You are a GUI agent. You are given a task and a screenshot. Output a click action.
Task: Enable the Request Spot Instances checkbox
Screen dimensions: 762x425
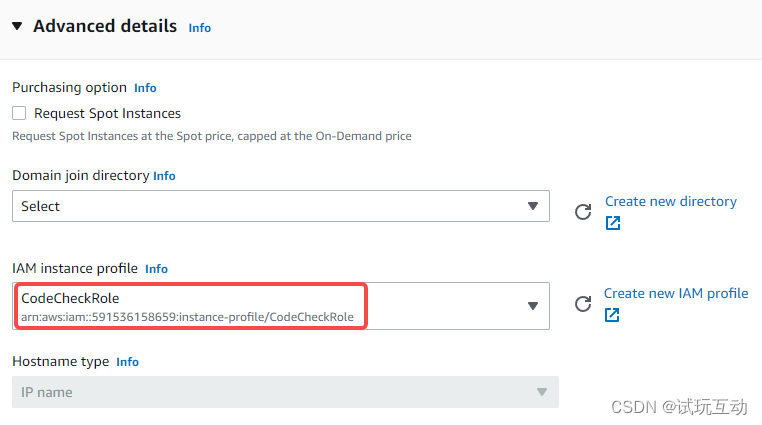coord(19,113)
